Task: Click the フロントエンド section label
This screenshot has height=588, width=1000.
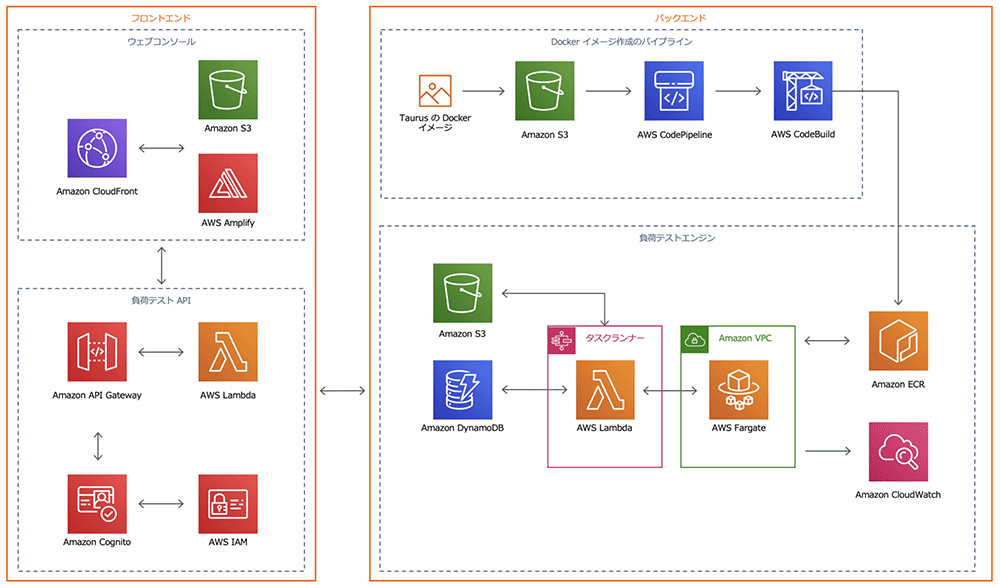Action: [160, 17]
